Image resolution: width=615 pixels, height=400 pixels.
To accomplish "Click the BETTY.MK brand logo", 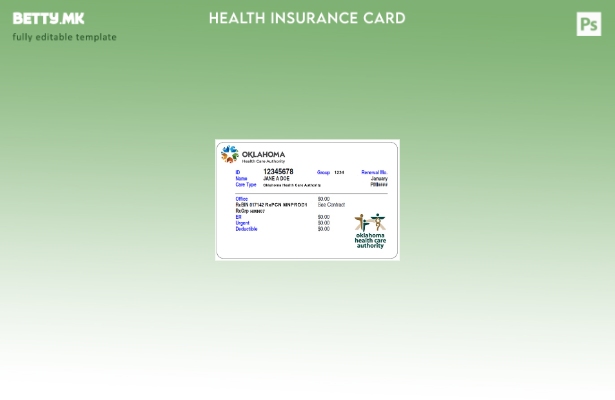I will point(48,19).
